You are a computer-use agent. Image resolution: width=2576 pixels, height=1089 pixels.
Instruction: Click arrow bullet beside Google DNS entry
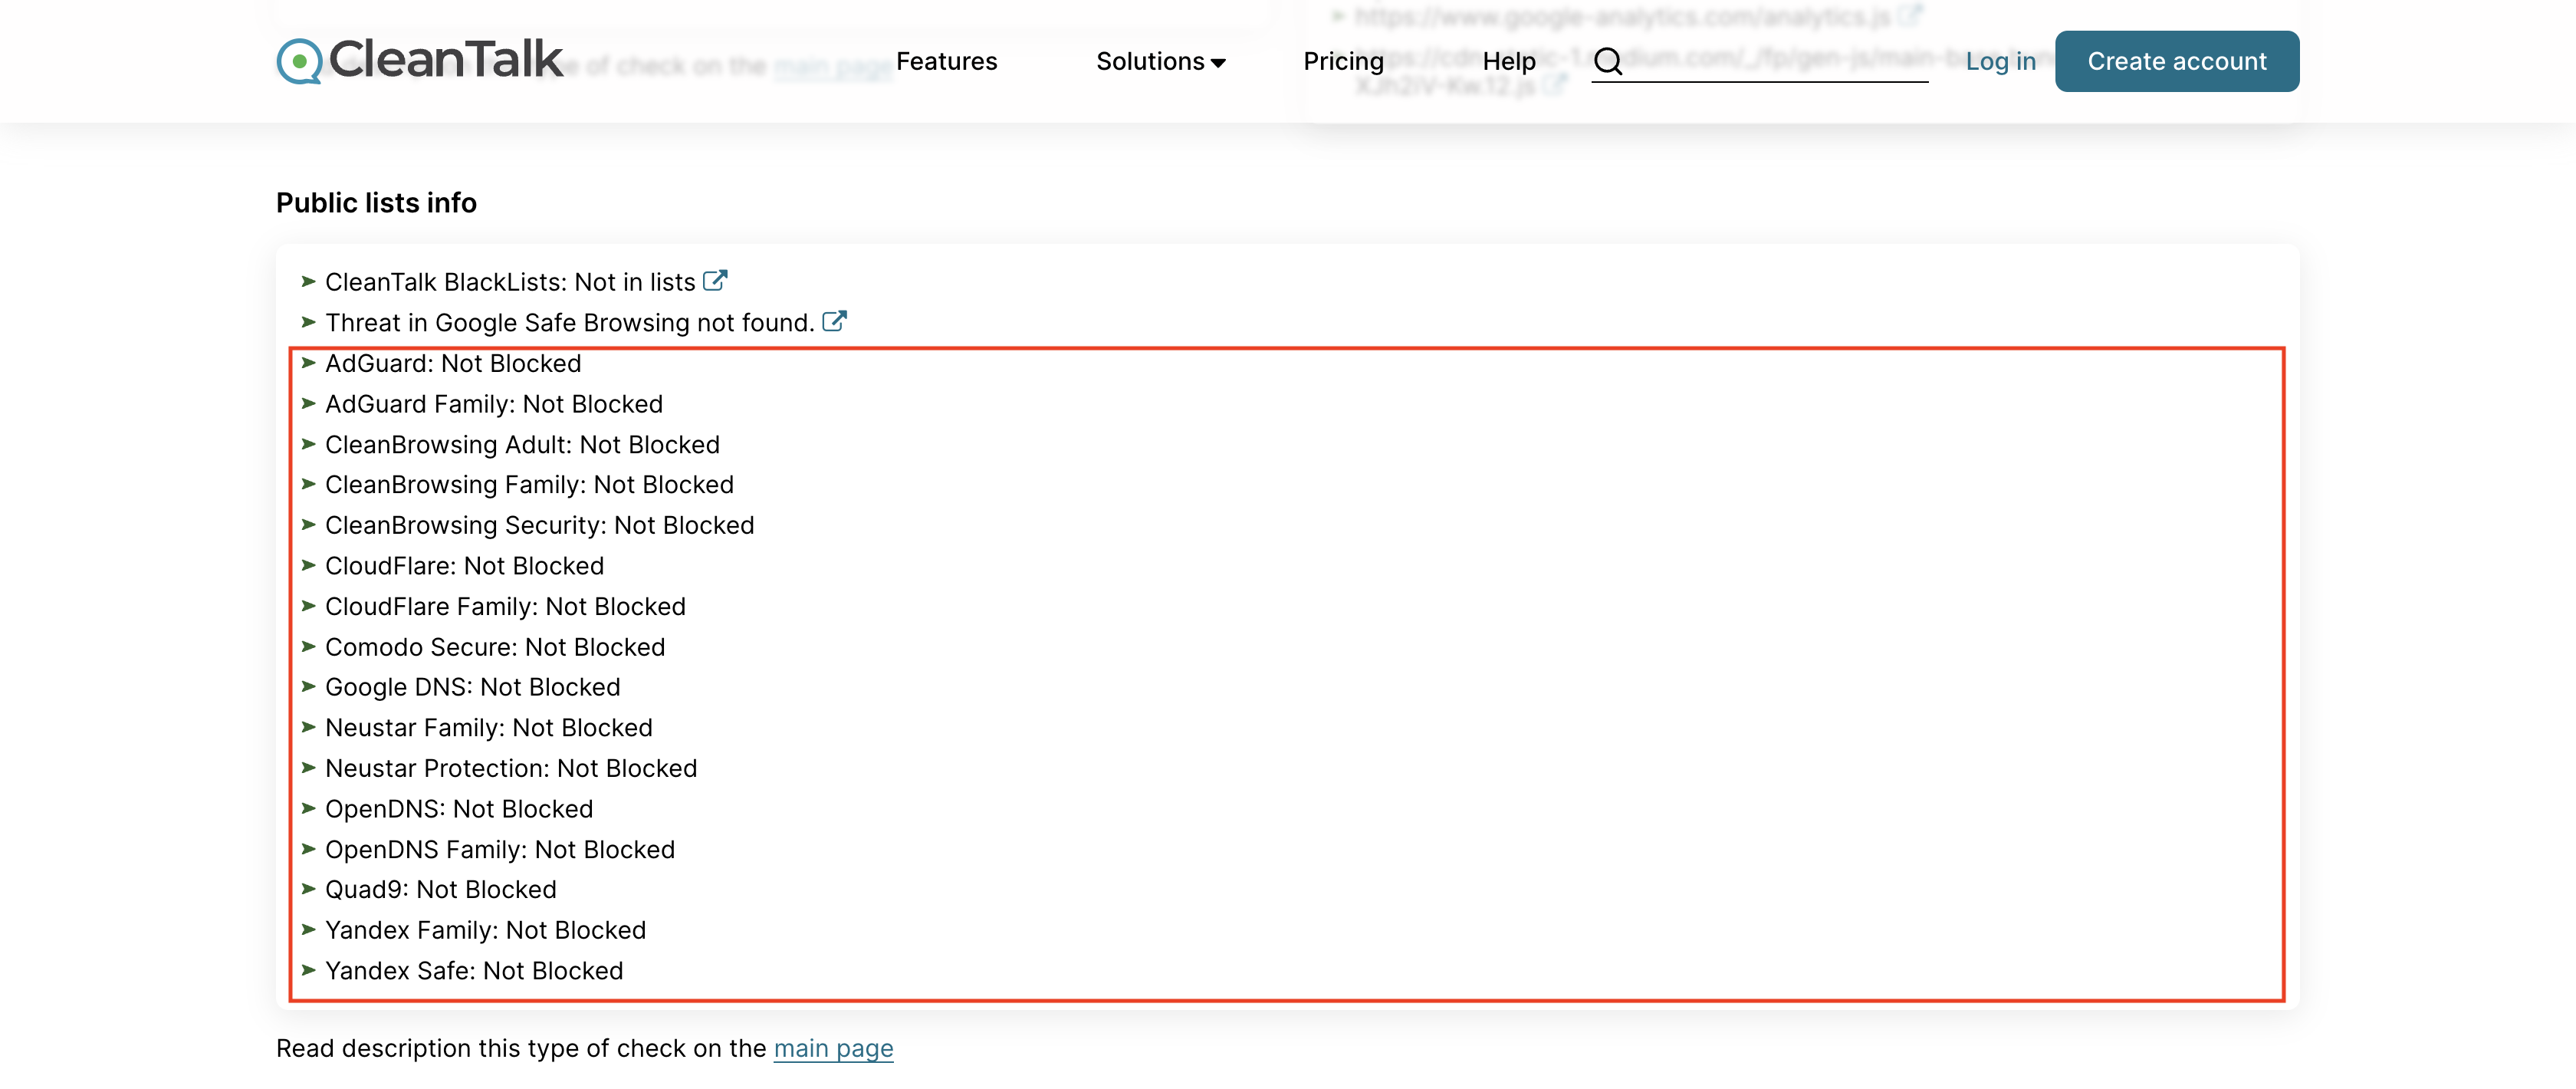[x=308, y=687]
